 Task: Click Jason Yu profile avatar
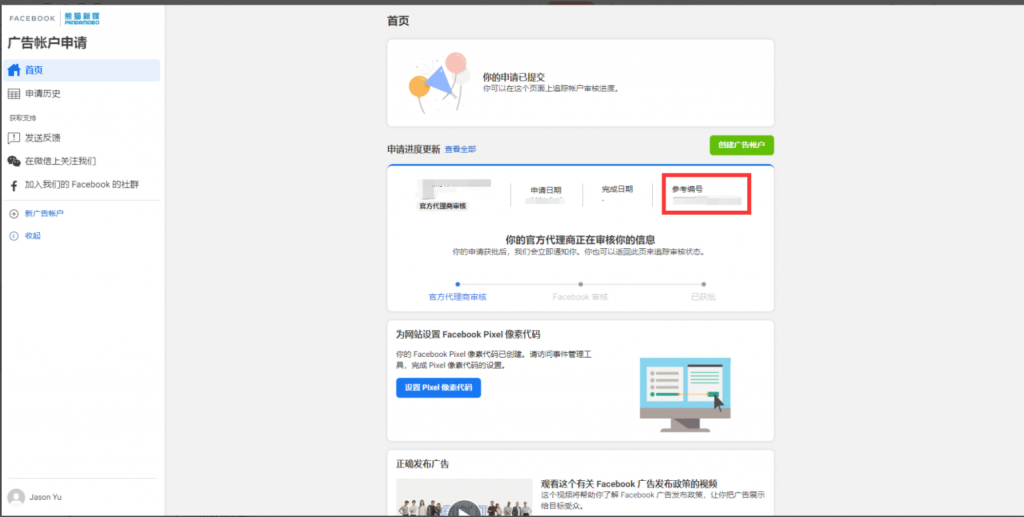tap(16, 497)
